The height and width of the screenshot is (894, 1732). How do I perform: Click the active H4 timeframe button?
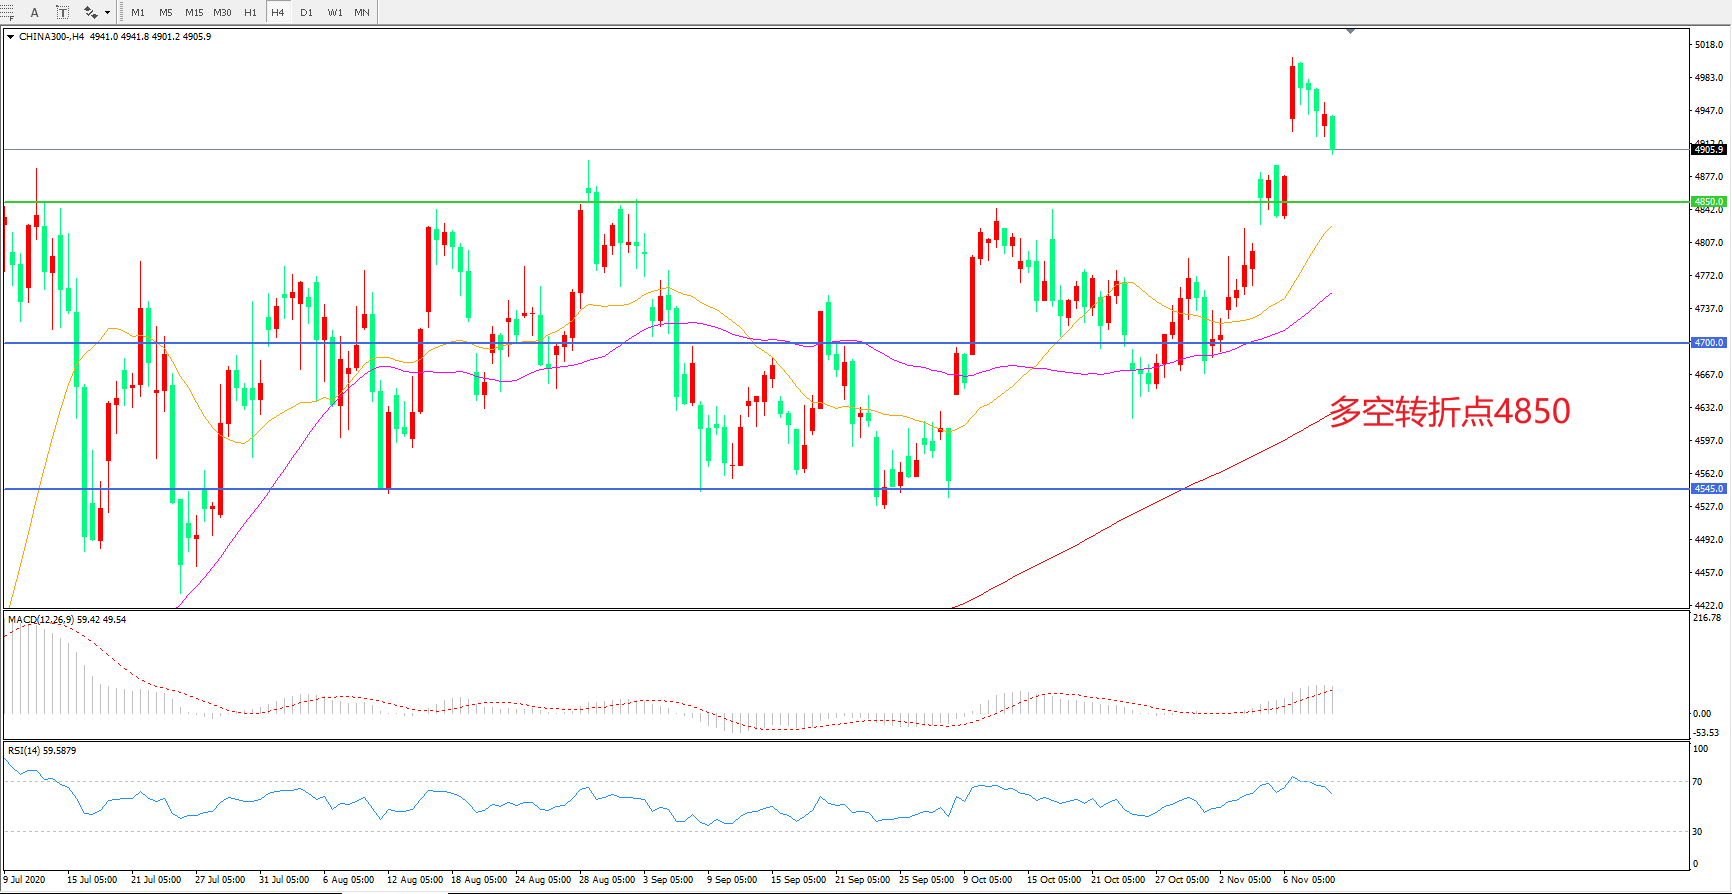point(278,12)
